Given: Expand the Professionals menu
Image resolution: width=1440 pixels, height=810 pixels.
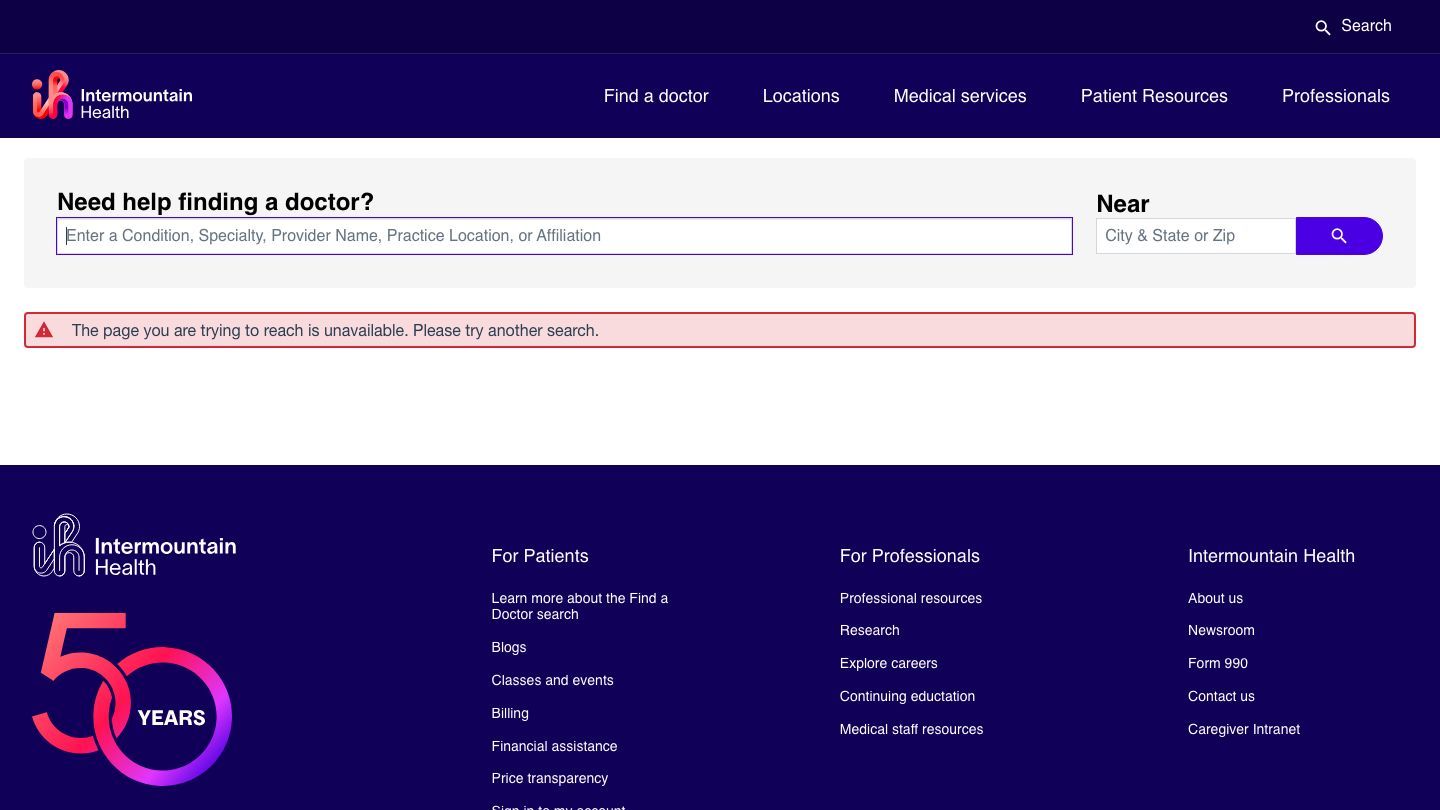Looking at the screenshot, I should pyautogui.click(x=1335, y=96).
